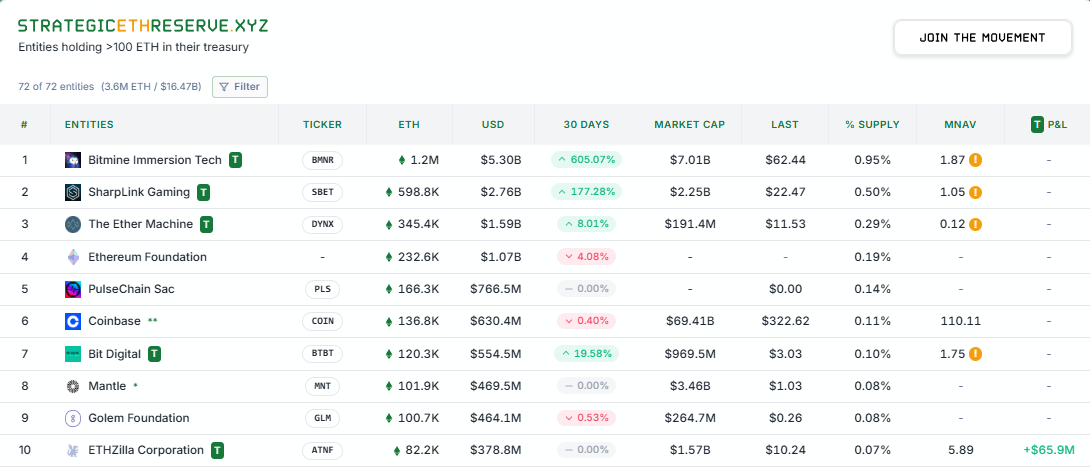1090x470 pixels.
Task: Click the $322.62 last price cell
Action: [785, 321]
